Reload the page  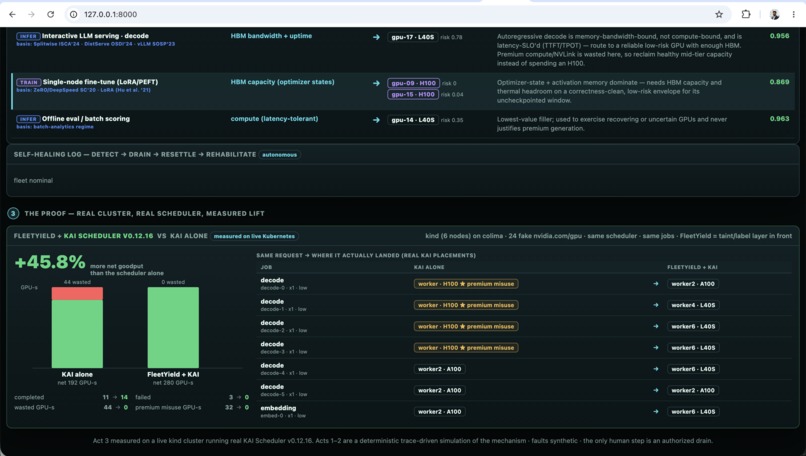pyautogui.click(x=50, y=14)
